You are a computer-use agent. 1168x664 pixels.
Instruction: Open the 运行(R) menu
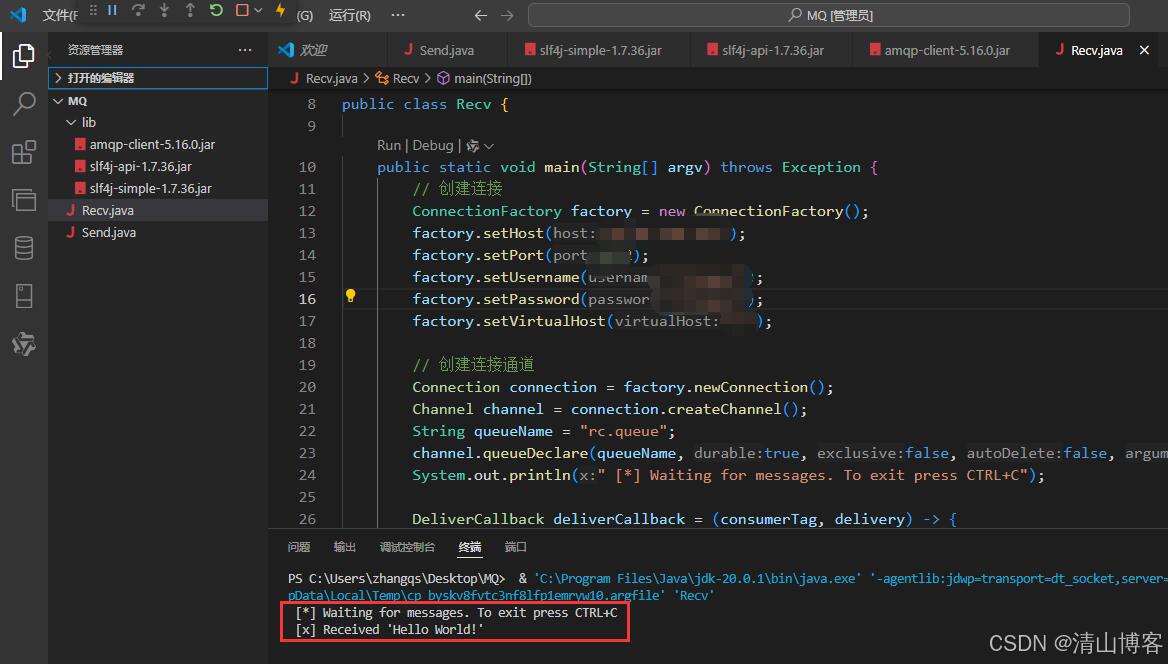point(349,15)
